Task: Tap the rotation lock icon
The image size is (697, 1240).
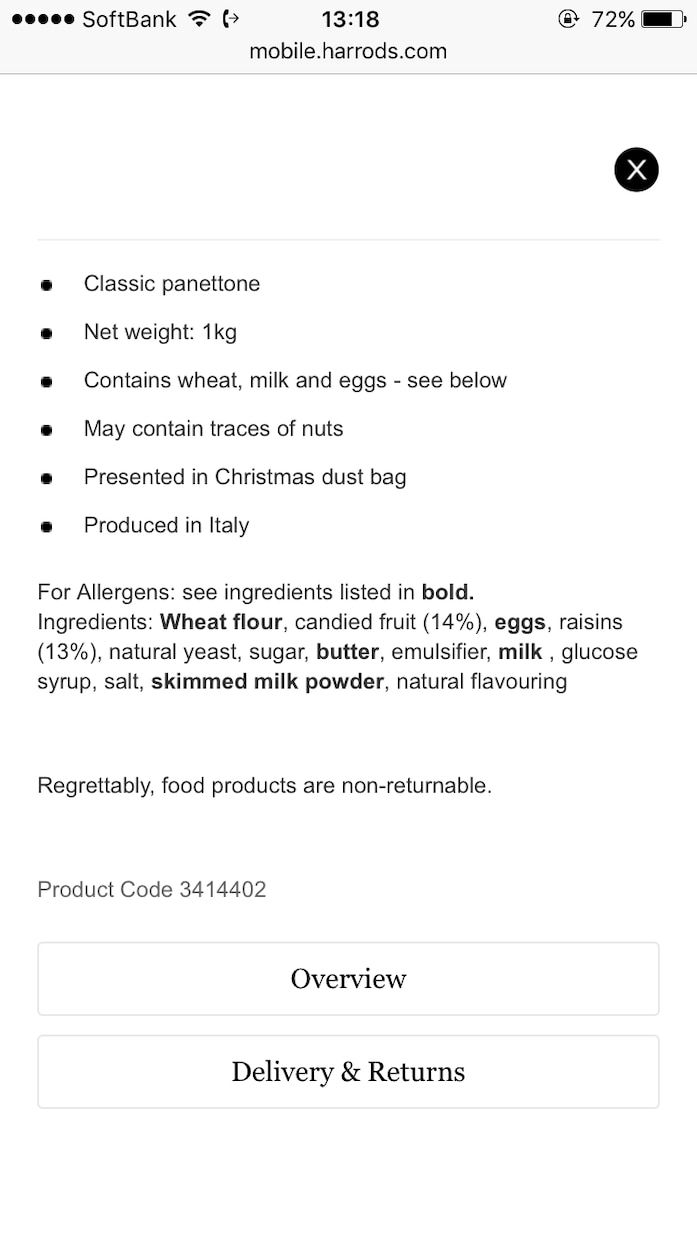Action: (x=569, y=19)
